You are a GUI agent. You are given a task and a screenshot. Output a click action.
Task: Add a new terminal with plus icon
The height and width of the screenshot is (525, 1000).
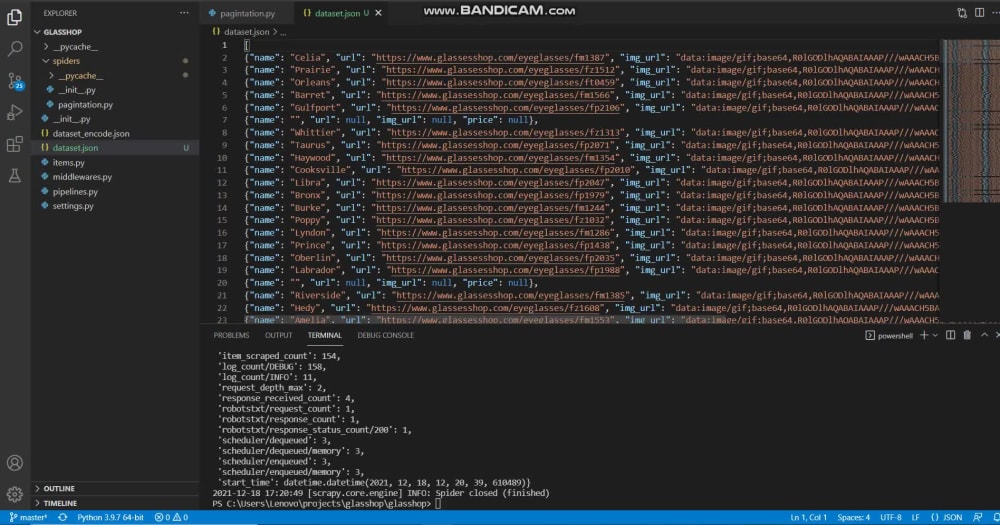coord(923,335)
